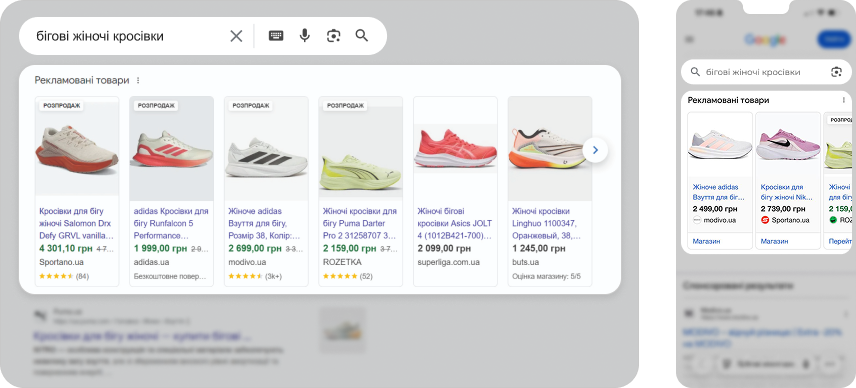Open Puma Darter Pro 2 product link
This screenshot has width=856, height=388.
point(360,223)
